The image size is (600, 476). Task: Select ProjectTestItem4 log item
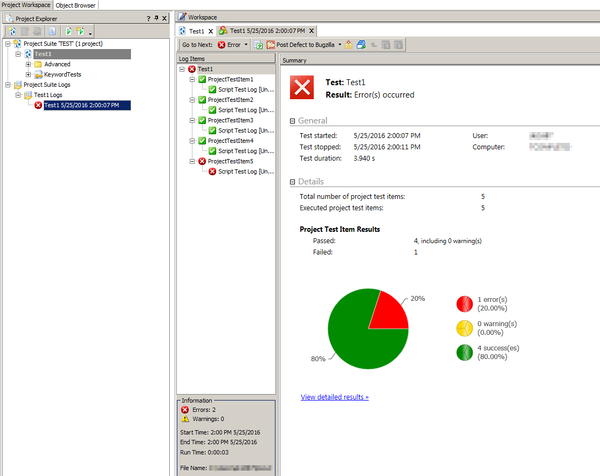tap(230, 141)
